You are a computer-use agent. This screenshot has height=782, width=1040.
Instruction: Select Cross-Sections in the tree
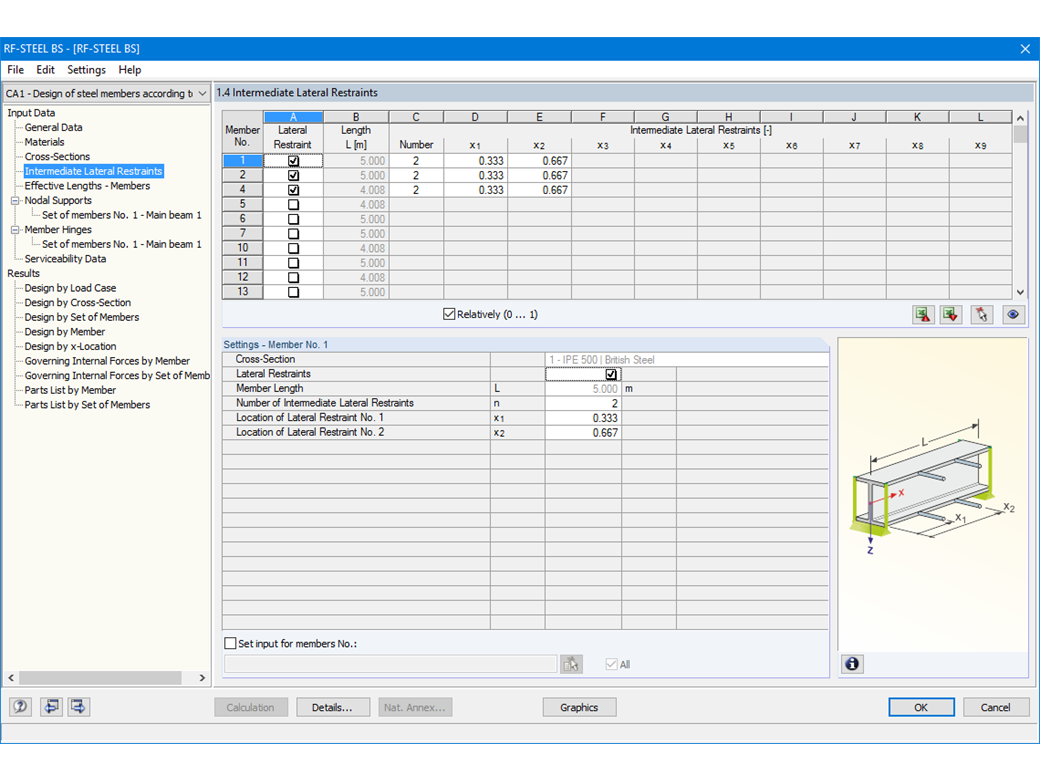click(57, 157)
